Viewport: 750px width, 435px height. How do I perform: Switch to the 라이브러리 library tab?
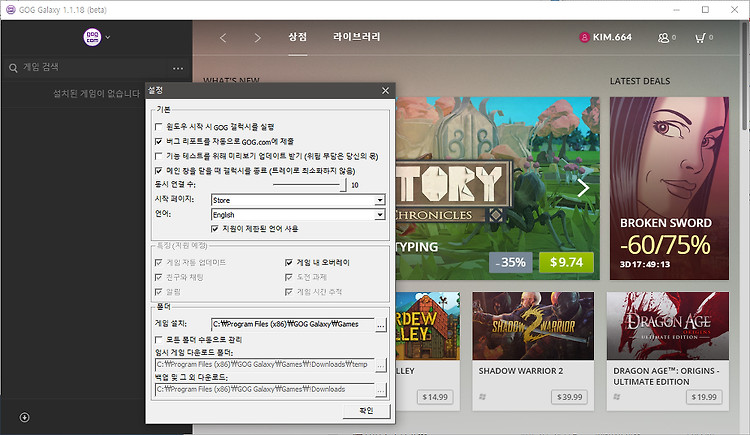tap(357, 37)
